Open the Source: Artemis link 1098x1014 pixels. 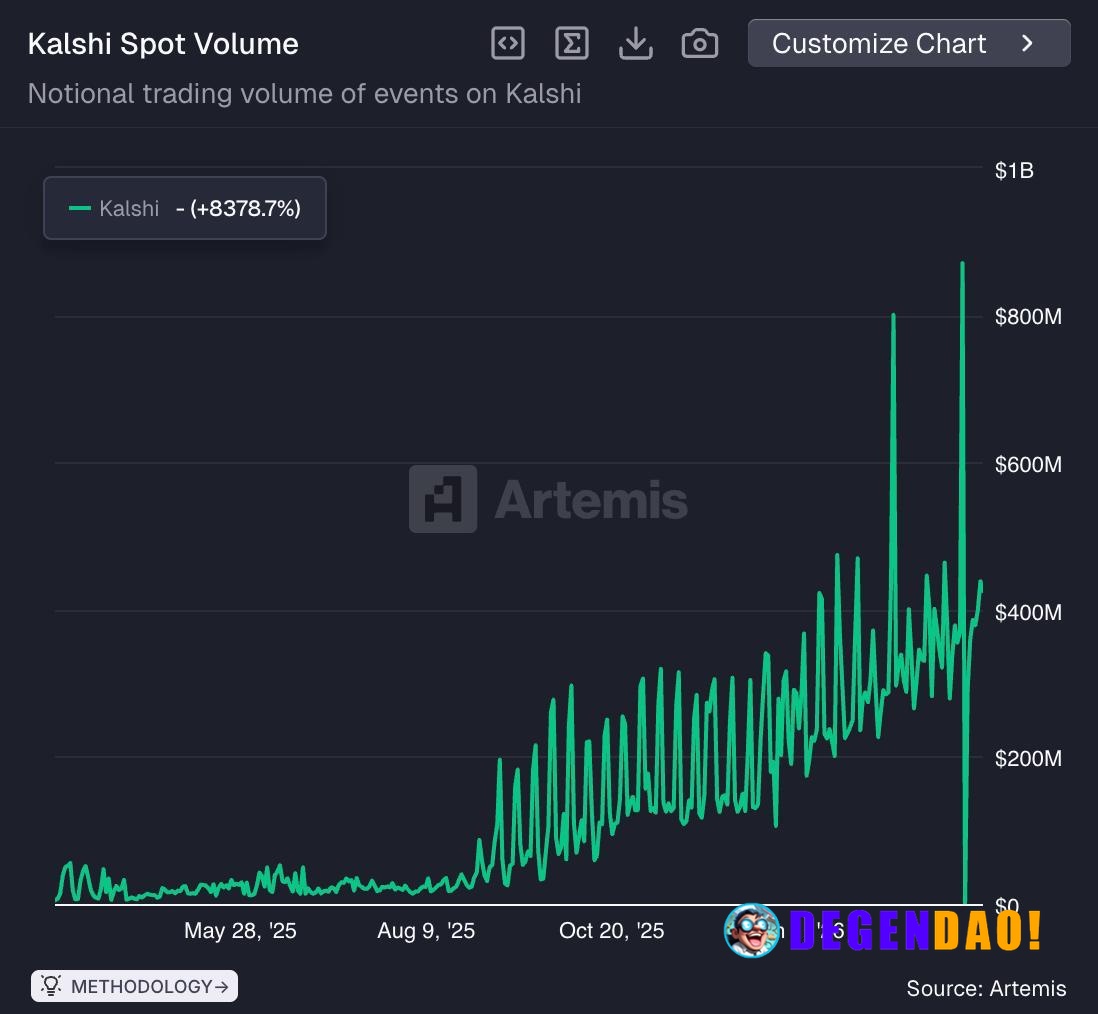click(986, 988)
